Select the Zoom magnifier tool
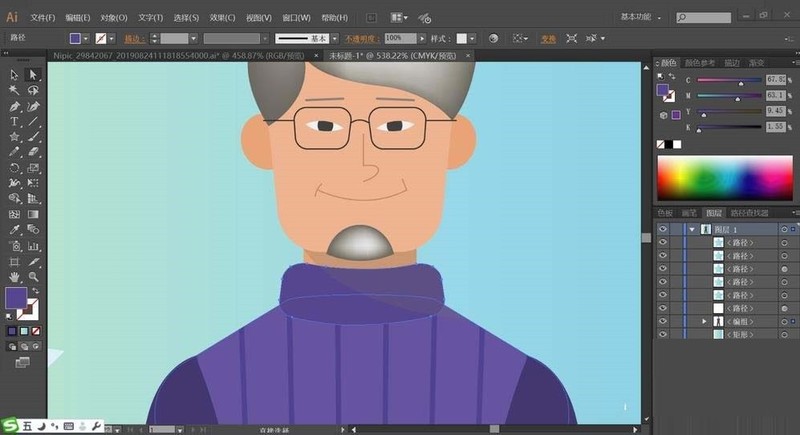The width and height of the screenshot is (800, 435). (x=33, y=277)
